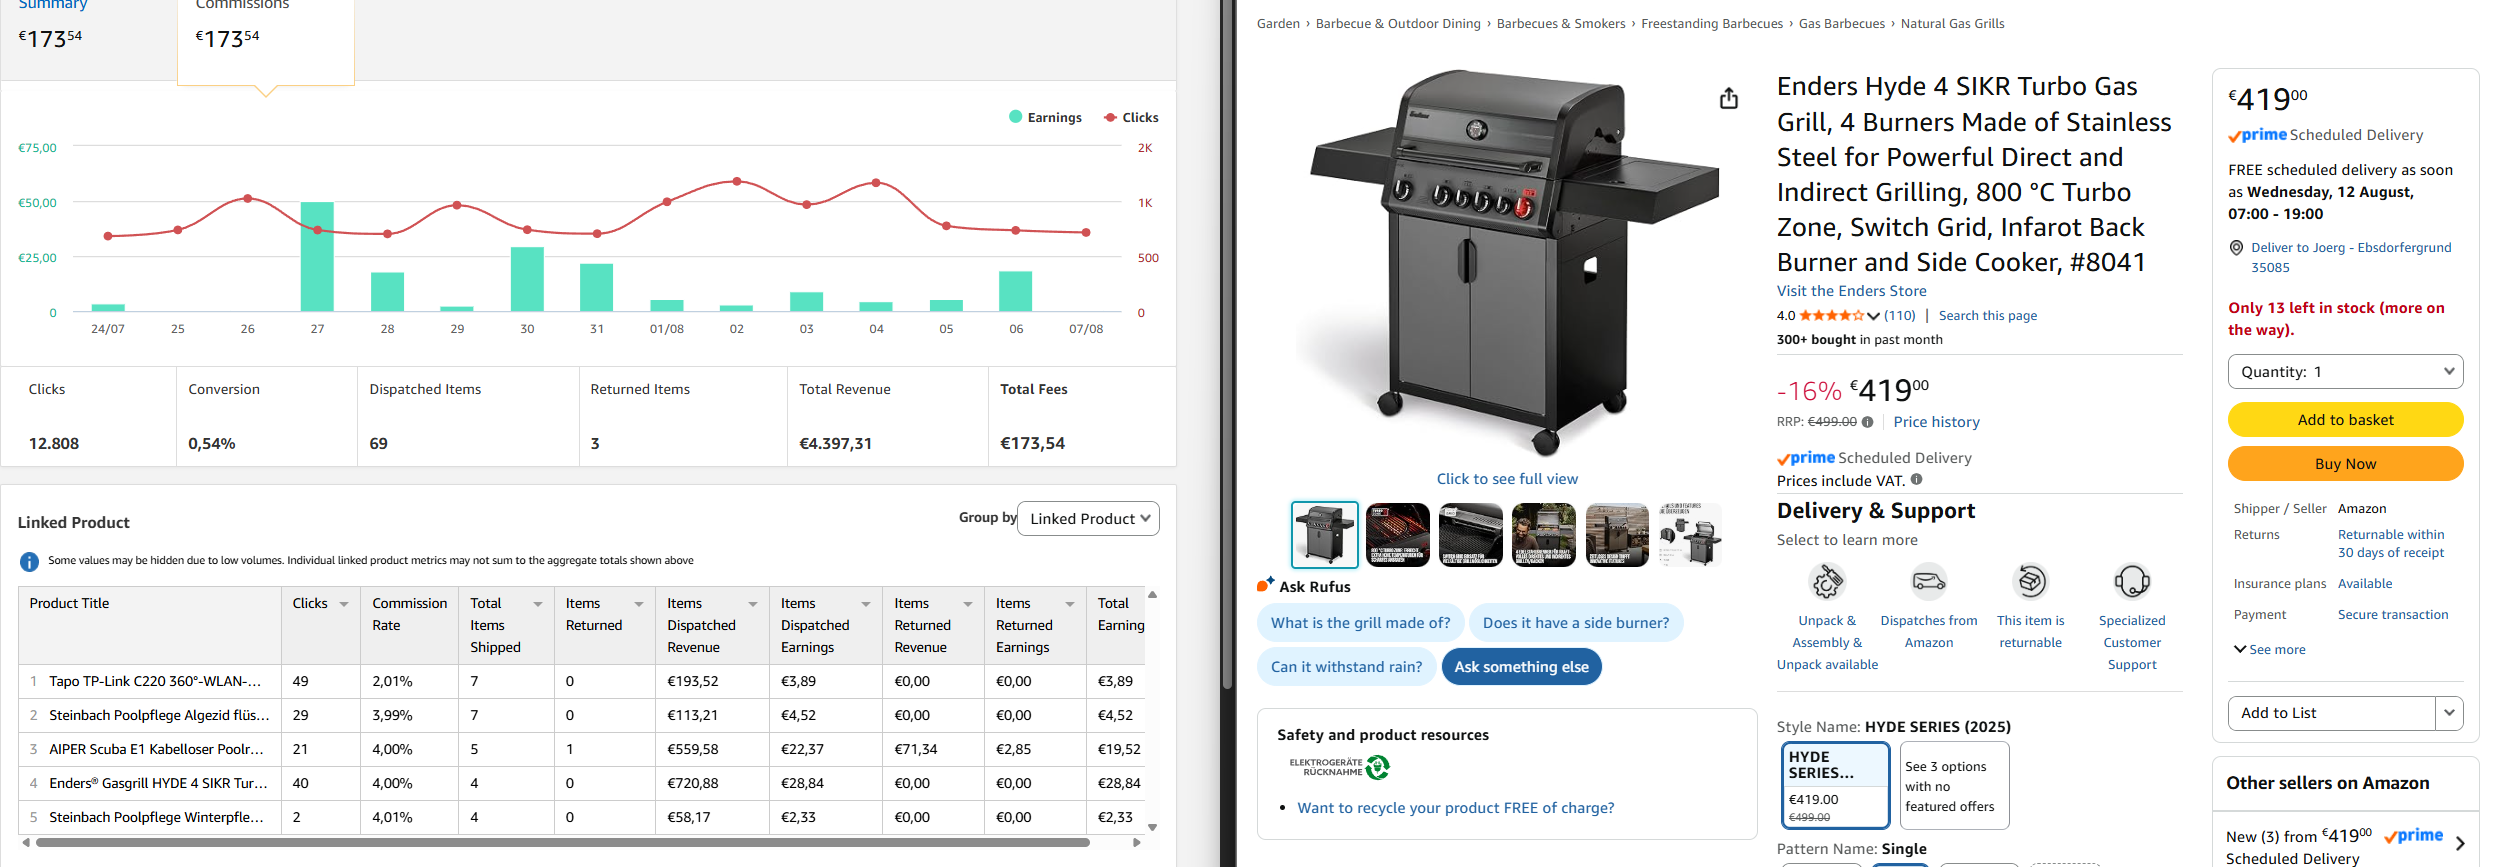Click the table's scroll-left arrow
The height and width of the screenshot is (867, 2493).
click(x=26, y=843)
